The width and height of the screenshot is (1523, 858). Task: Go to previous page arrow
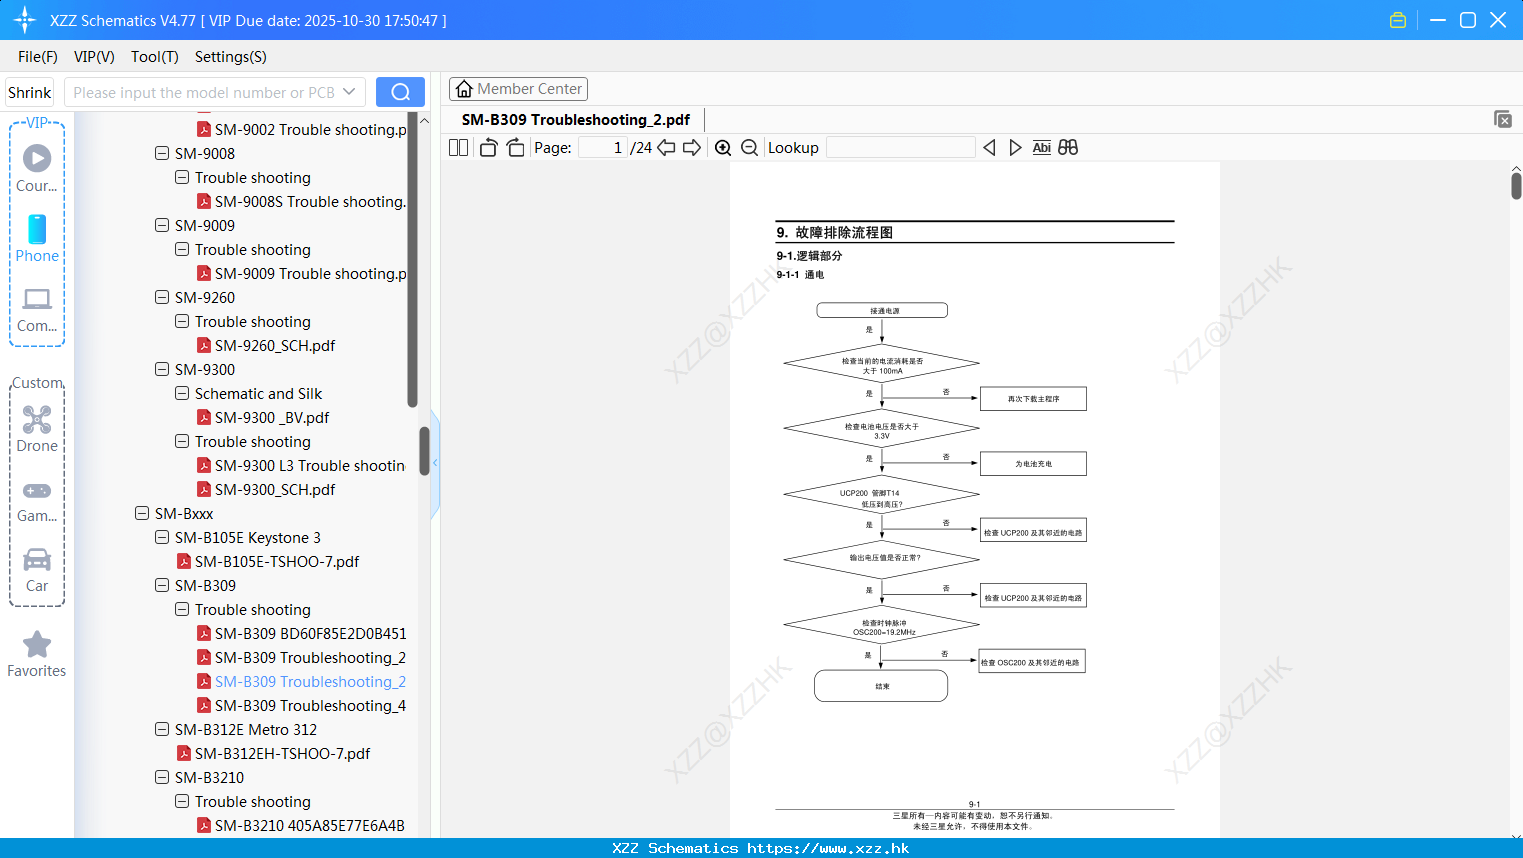click(x=666, y=148)
